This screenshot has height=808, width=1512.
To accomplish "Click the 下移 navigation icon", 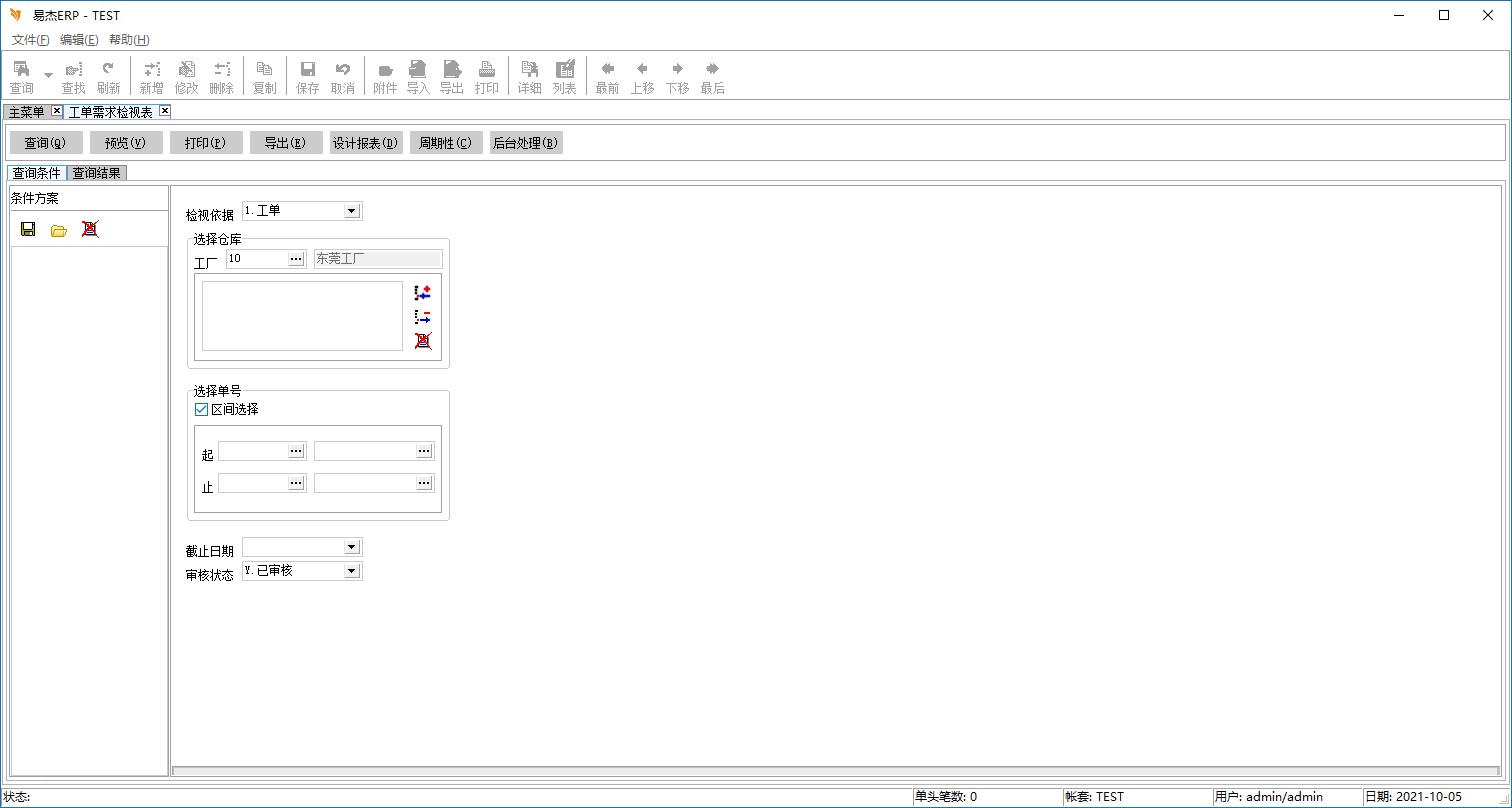I will click(x=677, y=77).
